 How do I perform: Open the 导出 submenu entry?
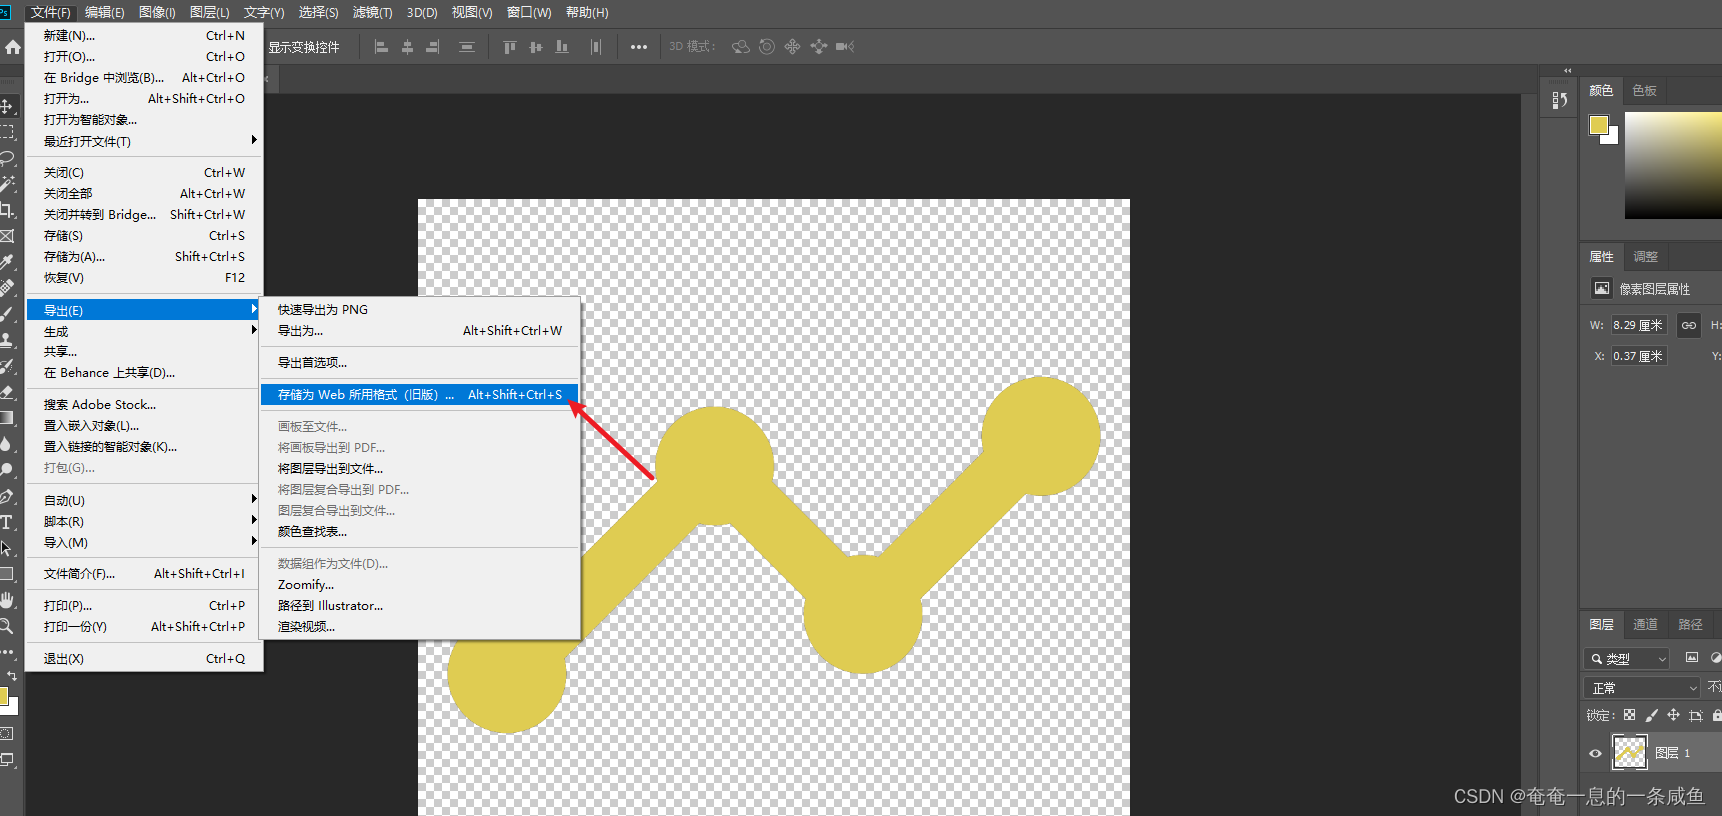pos(144,310)
